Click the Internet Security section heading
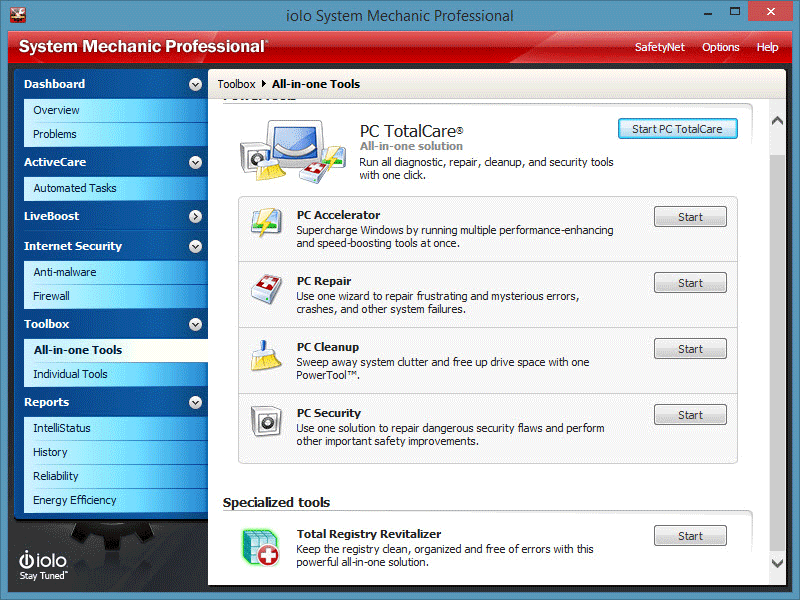Image resolution: width=800 pixels, height=600 pixels. 73,246
